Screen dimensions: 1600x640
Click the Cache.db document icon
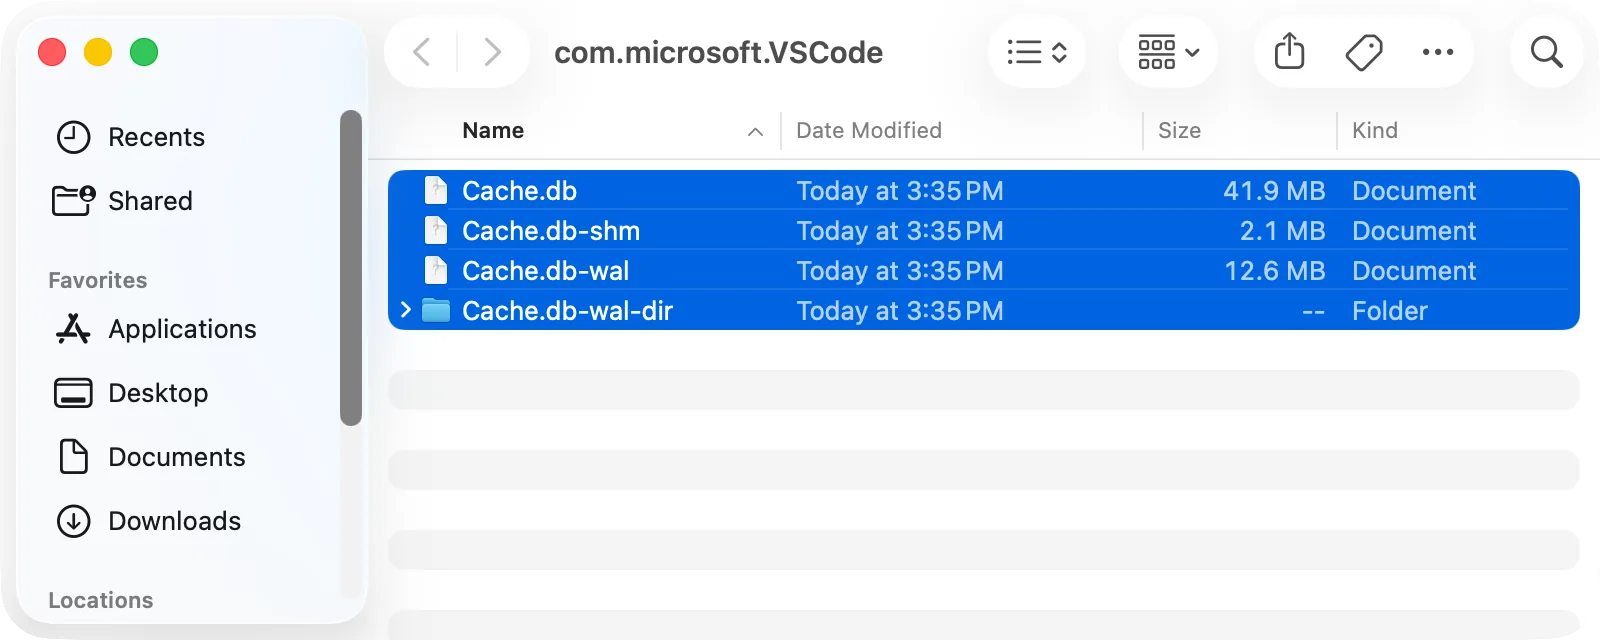point(436,190)
